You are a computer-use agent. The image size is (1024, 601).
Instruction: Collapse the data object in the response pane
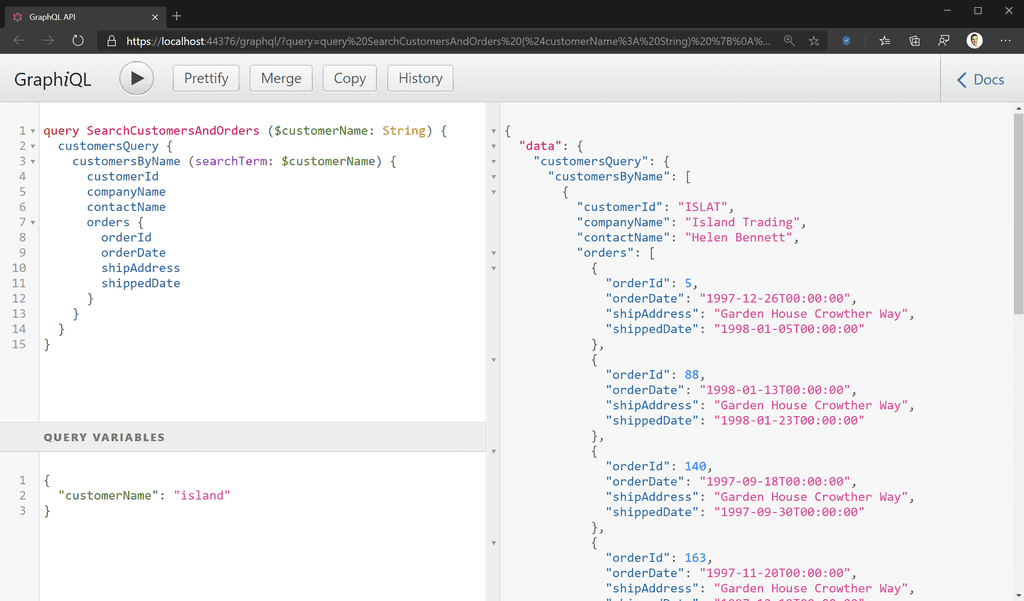tap(493, 145)
